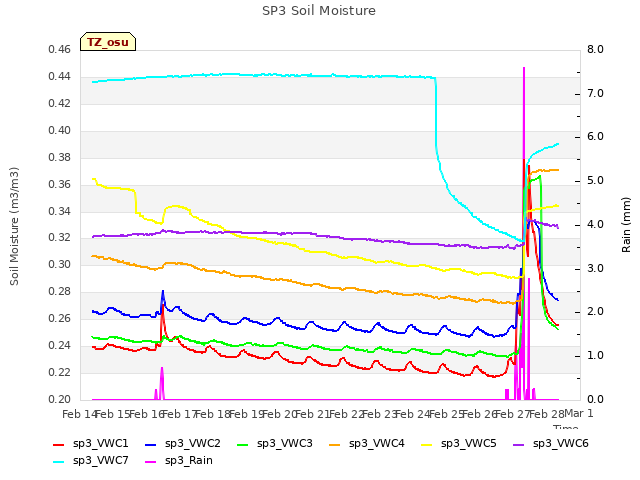Click the orange sp3_VWC4 legend swatch
The image size is (640, 480).
click(335, 444)
